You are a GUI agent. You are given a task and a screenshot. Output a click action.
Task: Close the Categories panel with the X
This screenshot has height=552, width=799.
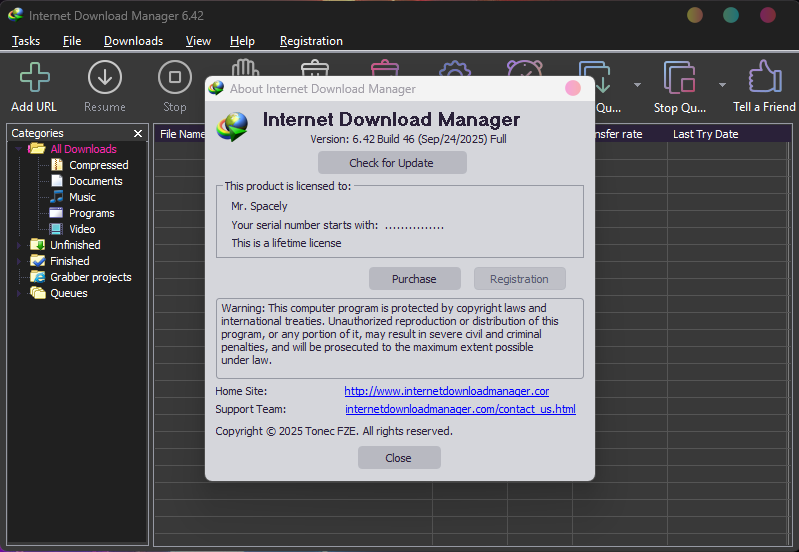tap(138, 134)
